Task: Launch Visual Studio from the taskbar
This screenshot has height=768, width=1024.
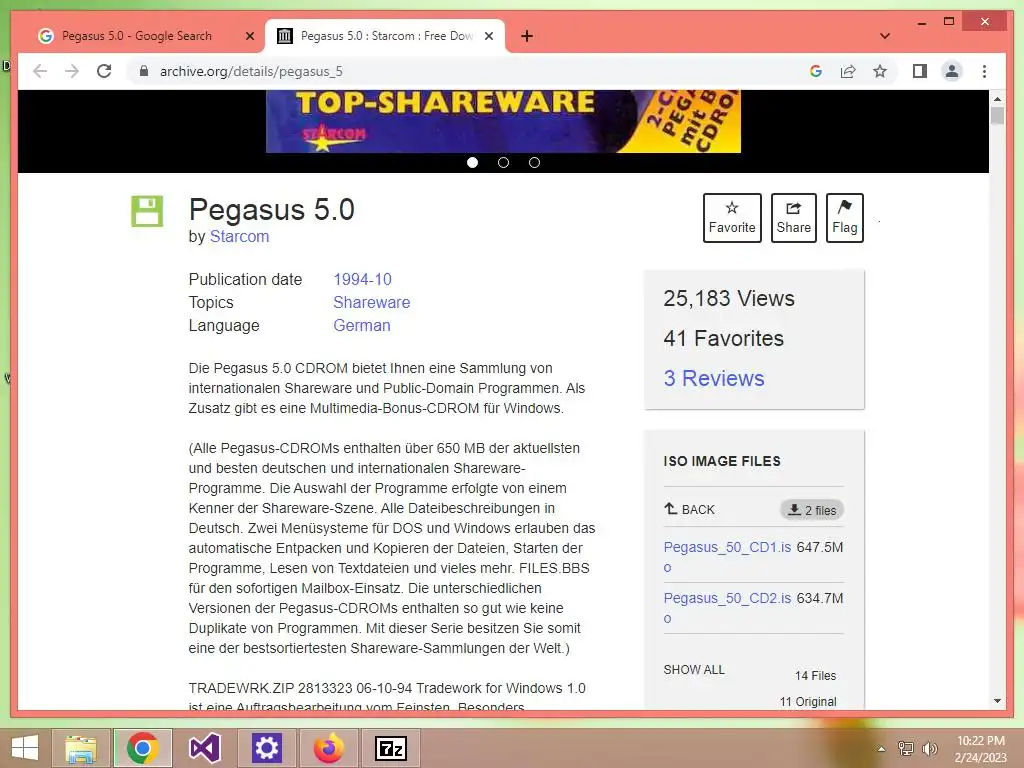Action: click(x=204, y=748)
